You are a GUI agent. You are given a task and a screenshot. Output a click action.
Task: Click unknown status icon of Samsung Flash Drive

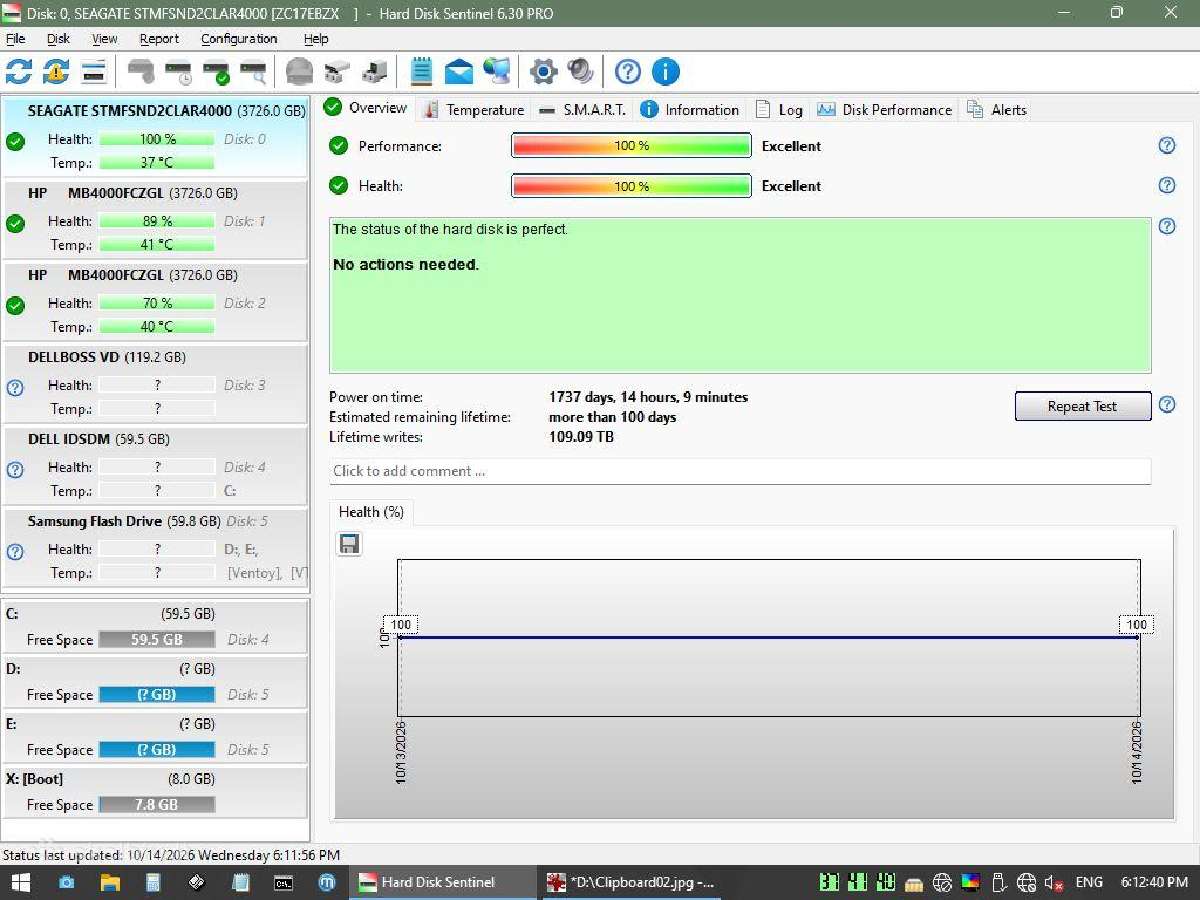point(15,551)
